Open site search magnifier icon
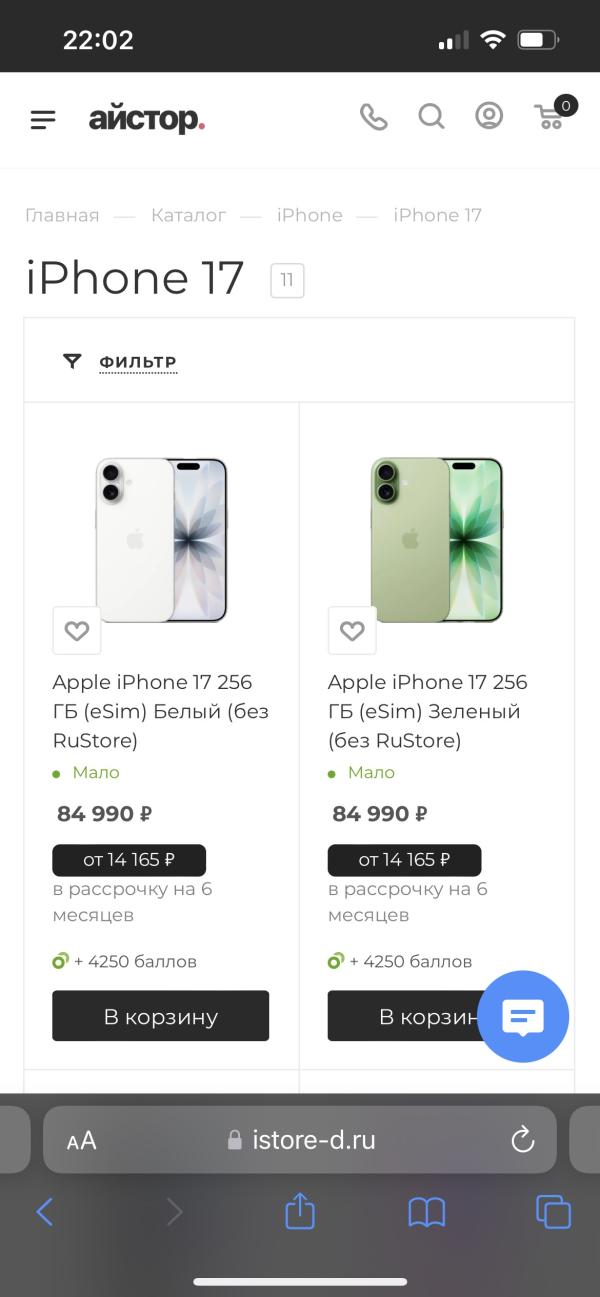Viewport: 600px width, 1297px height. point(431,117)
